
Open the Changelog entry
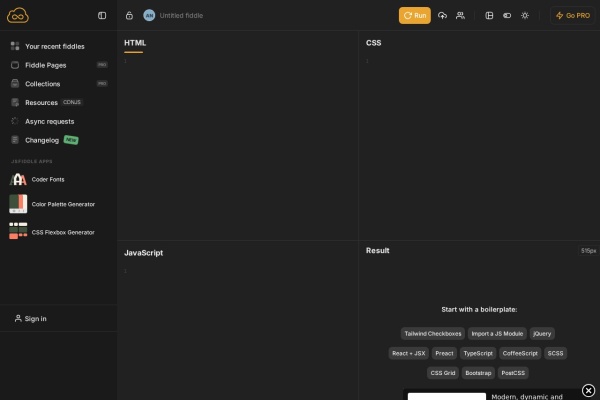click(x=42, y=140)
